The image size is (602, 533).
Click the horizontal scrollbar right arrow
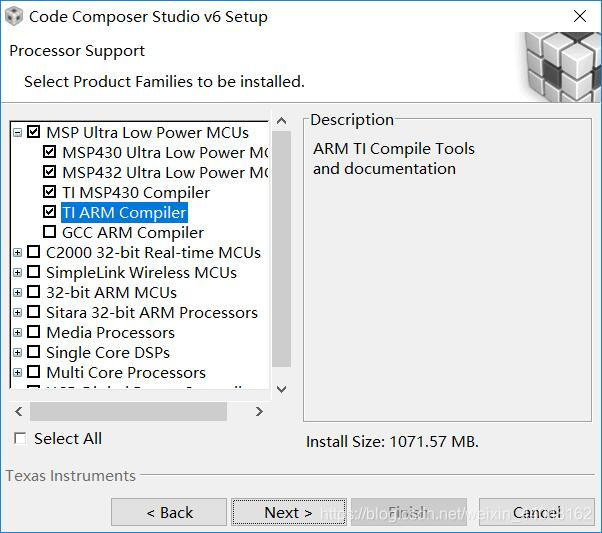[259, 411]
